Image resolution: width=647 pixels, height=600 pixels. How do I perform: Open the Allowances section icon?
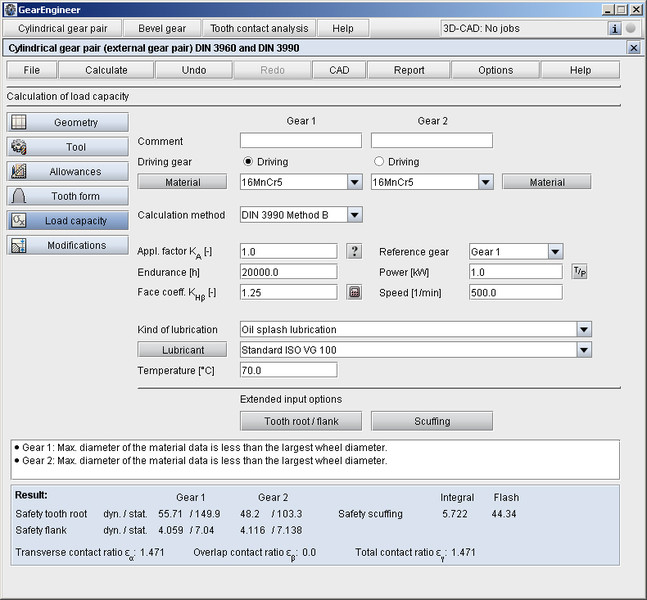(19, 172)
